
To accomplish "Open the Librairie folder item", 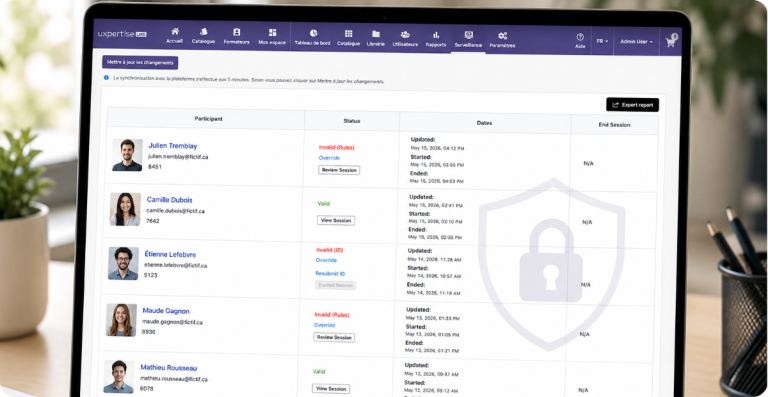I will click(x=376, y=38).
